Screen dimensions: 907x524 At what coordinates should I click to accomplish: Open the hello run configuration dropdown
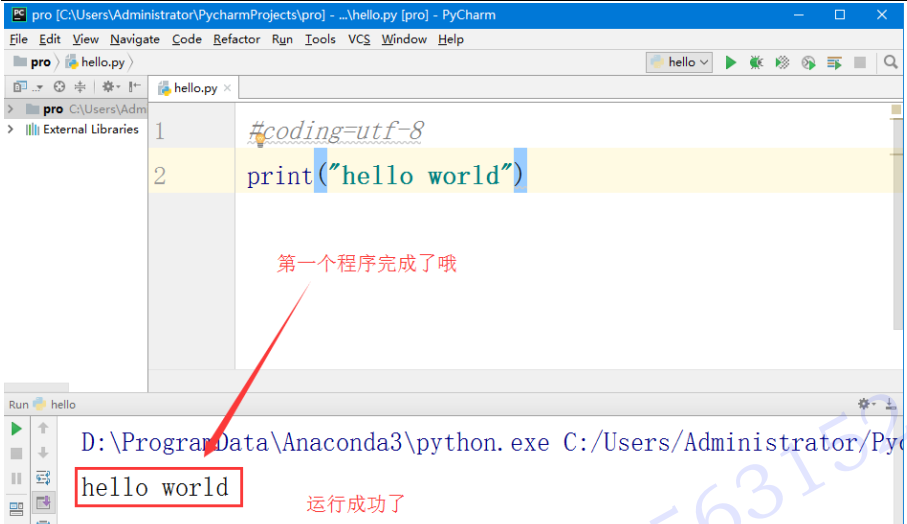[x=679, y=62]
